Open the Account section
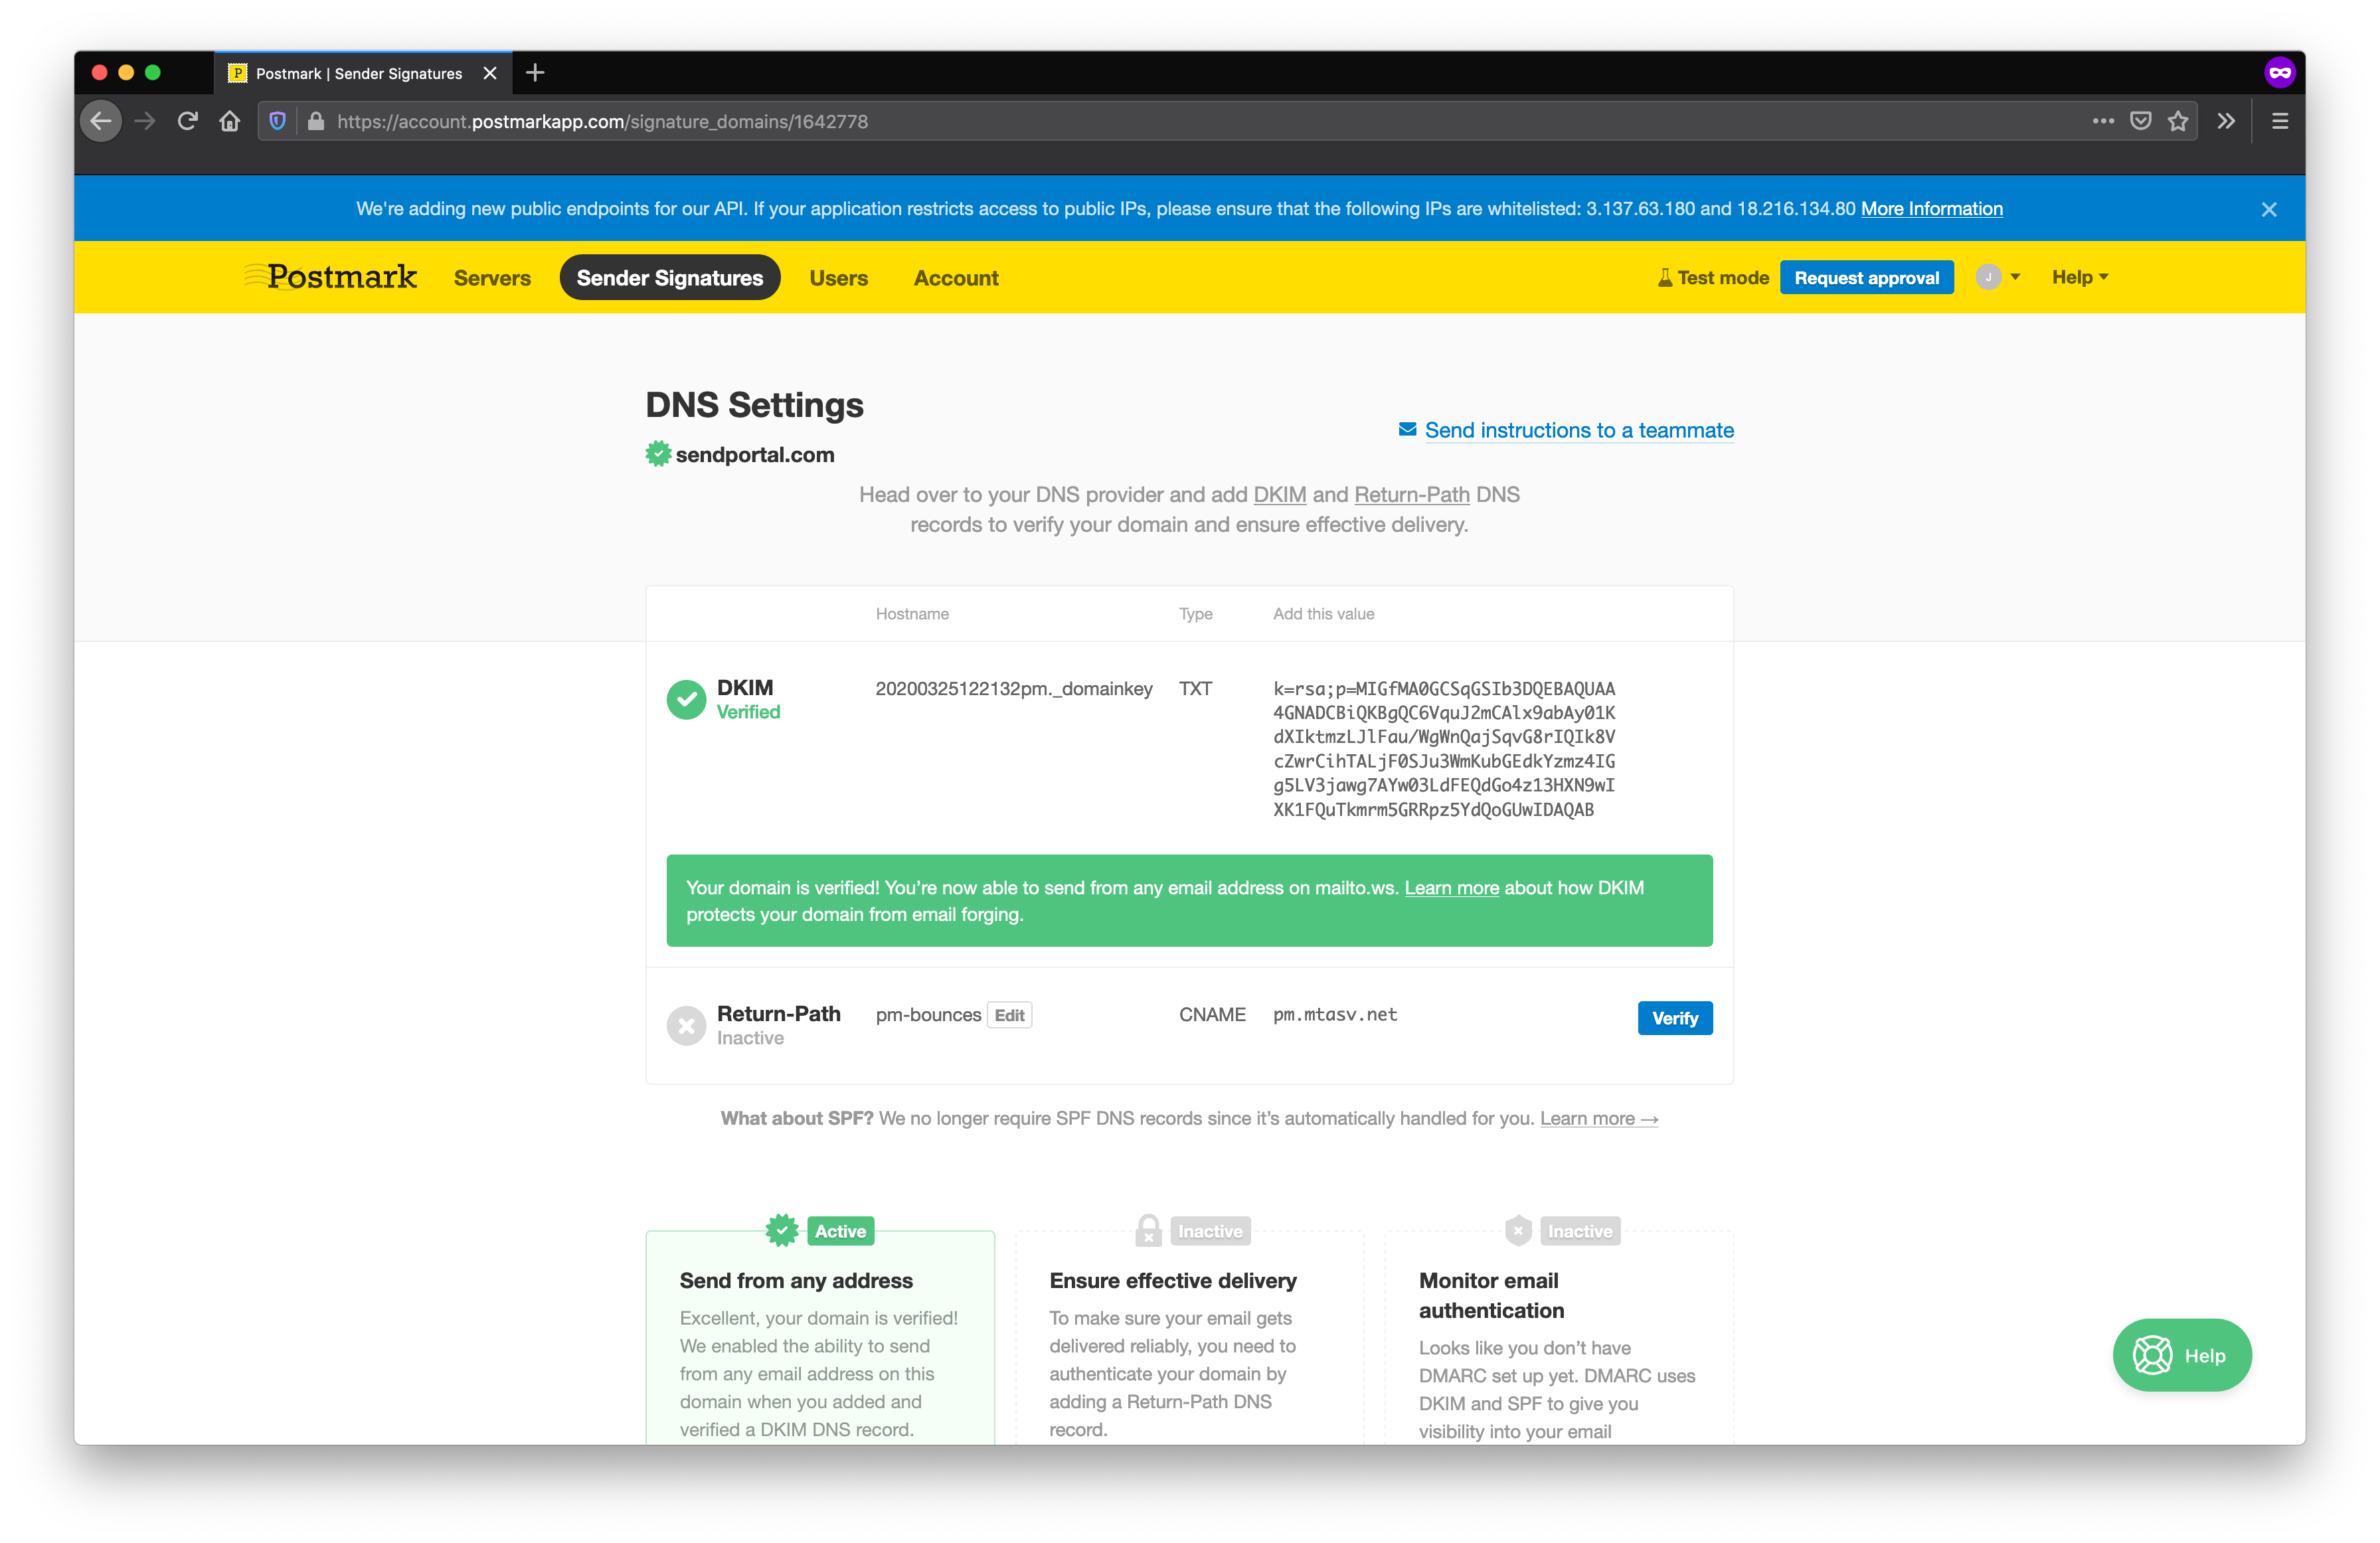The image size is (2380, 1543). click(x=956, y=278)
